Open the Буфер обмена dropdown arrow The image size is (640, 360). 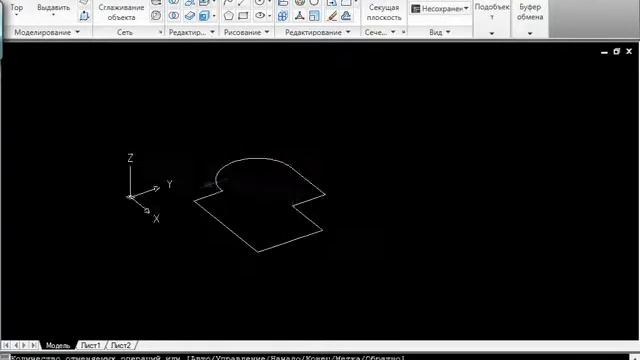click(x=530, y=33)
